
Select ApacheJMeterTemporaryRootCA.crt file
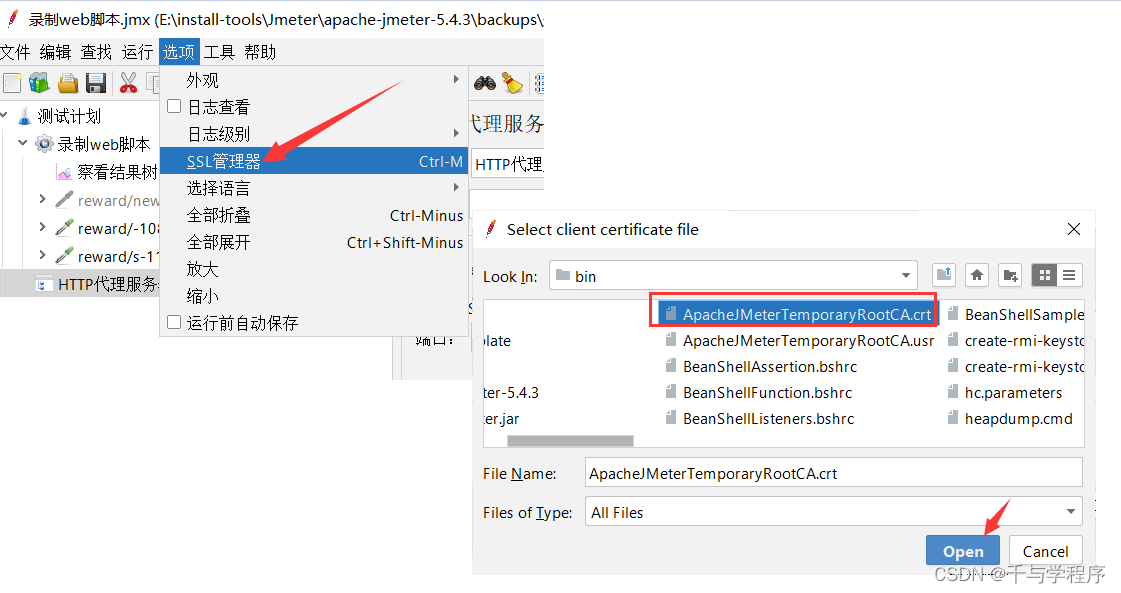click(797, 314)
